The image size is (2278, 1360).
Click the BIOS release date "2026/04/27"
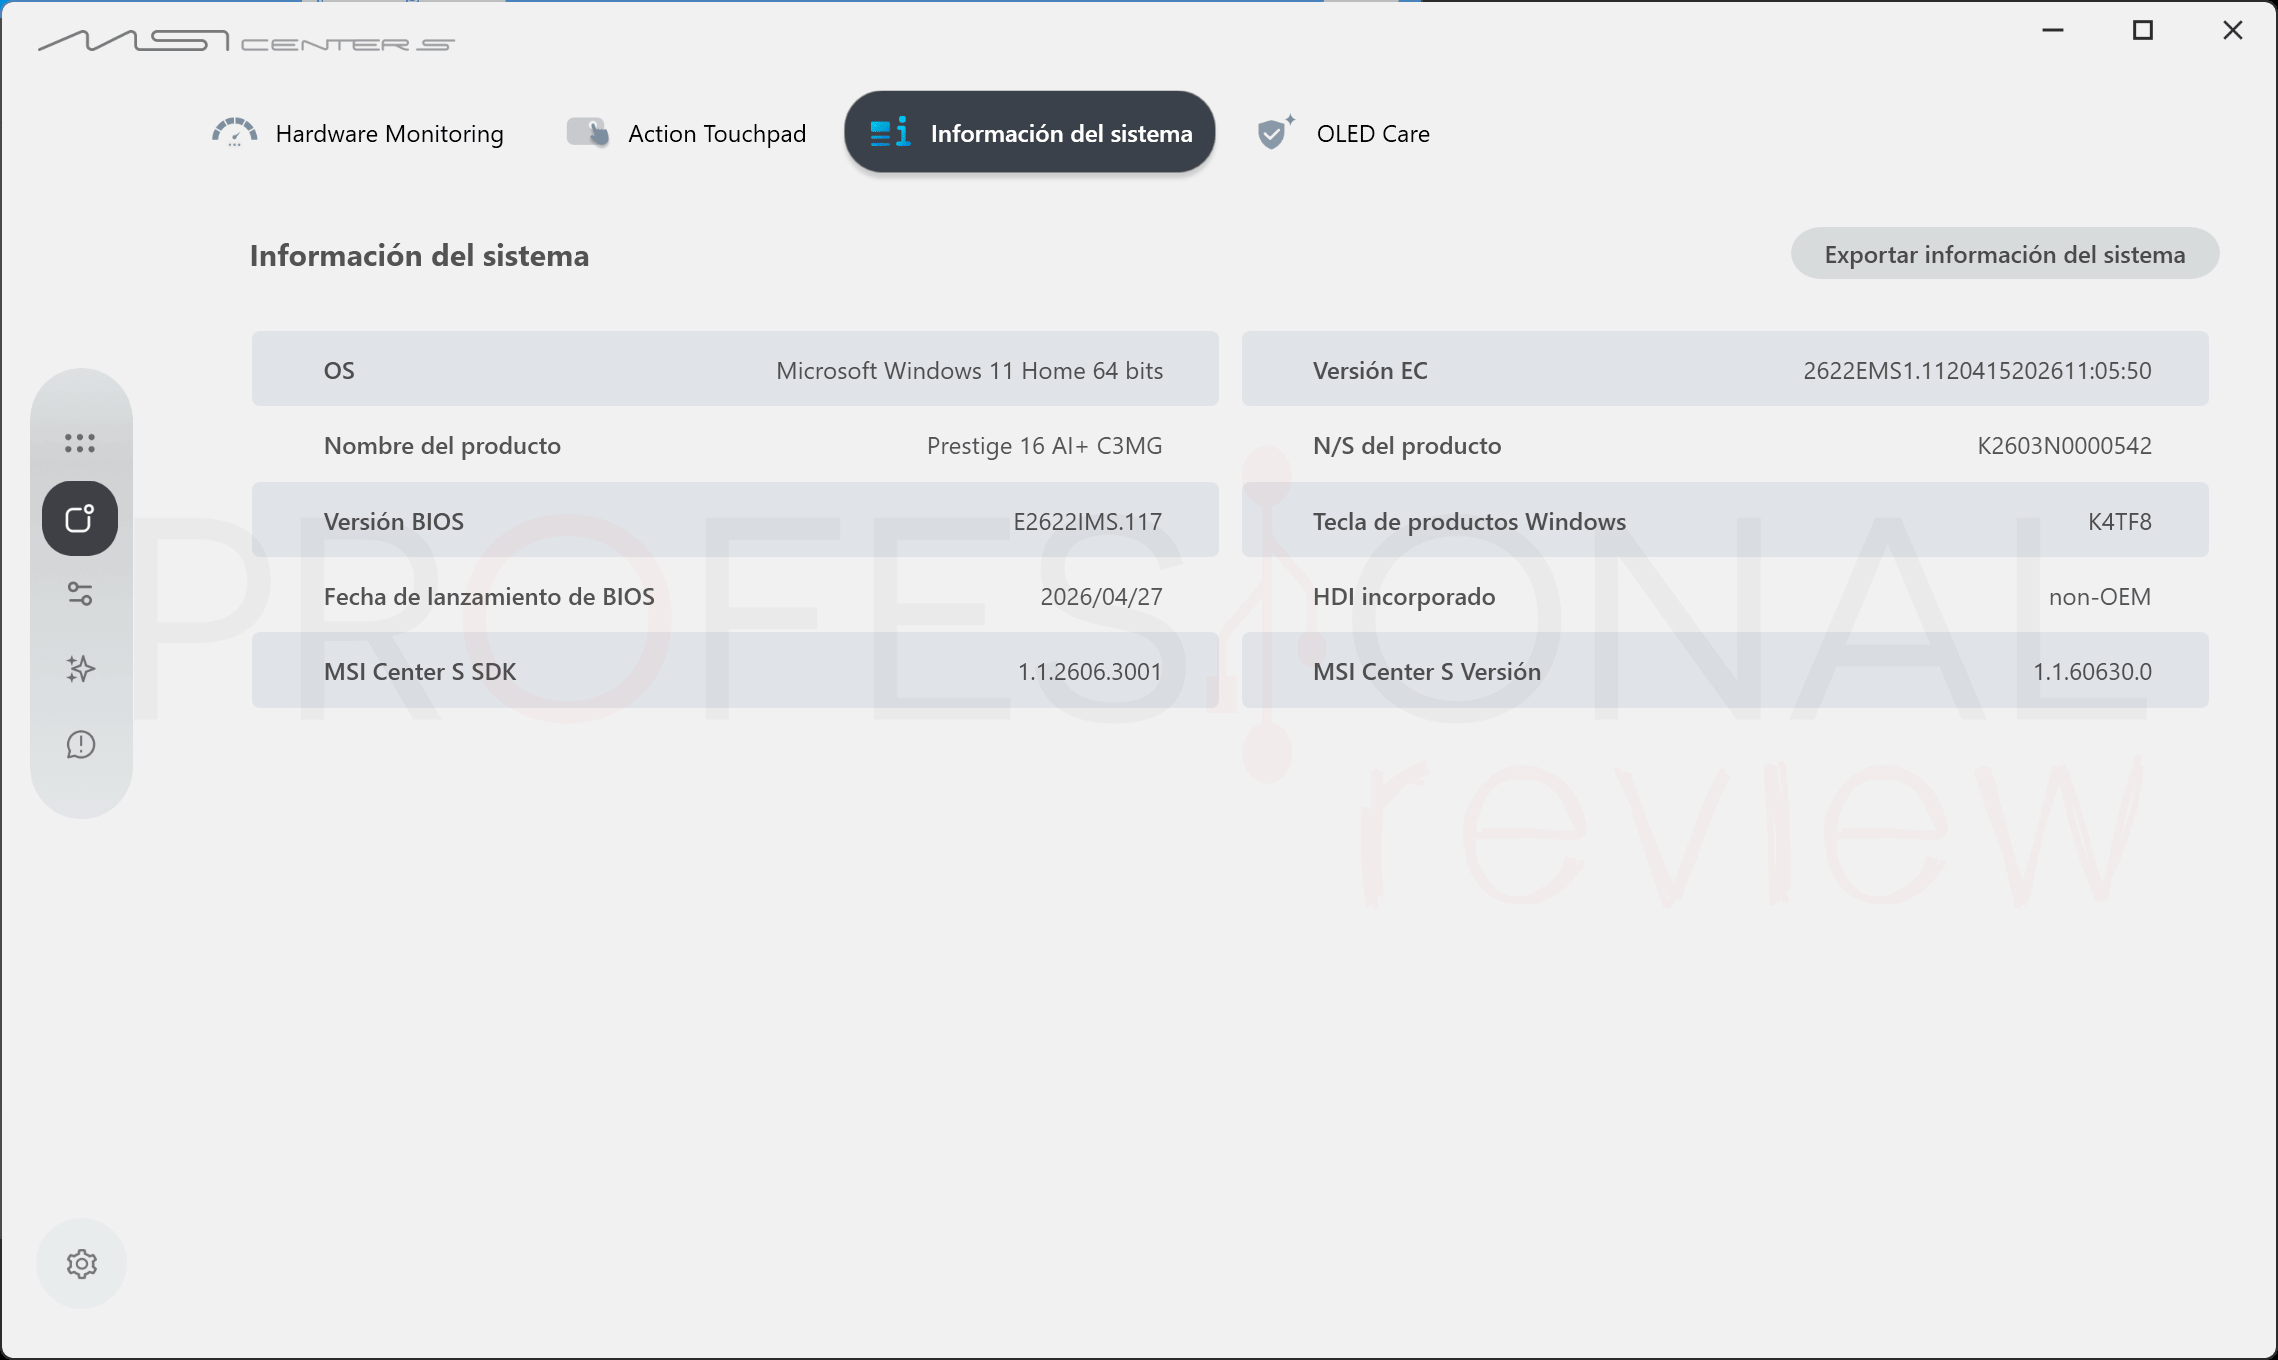1101,596
